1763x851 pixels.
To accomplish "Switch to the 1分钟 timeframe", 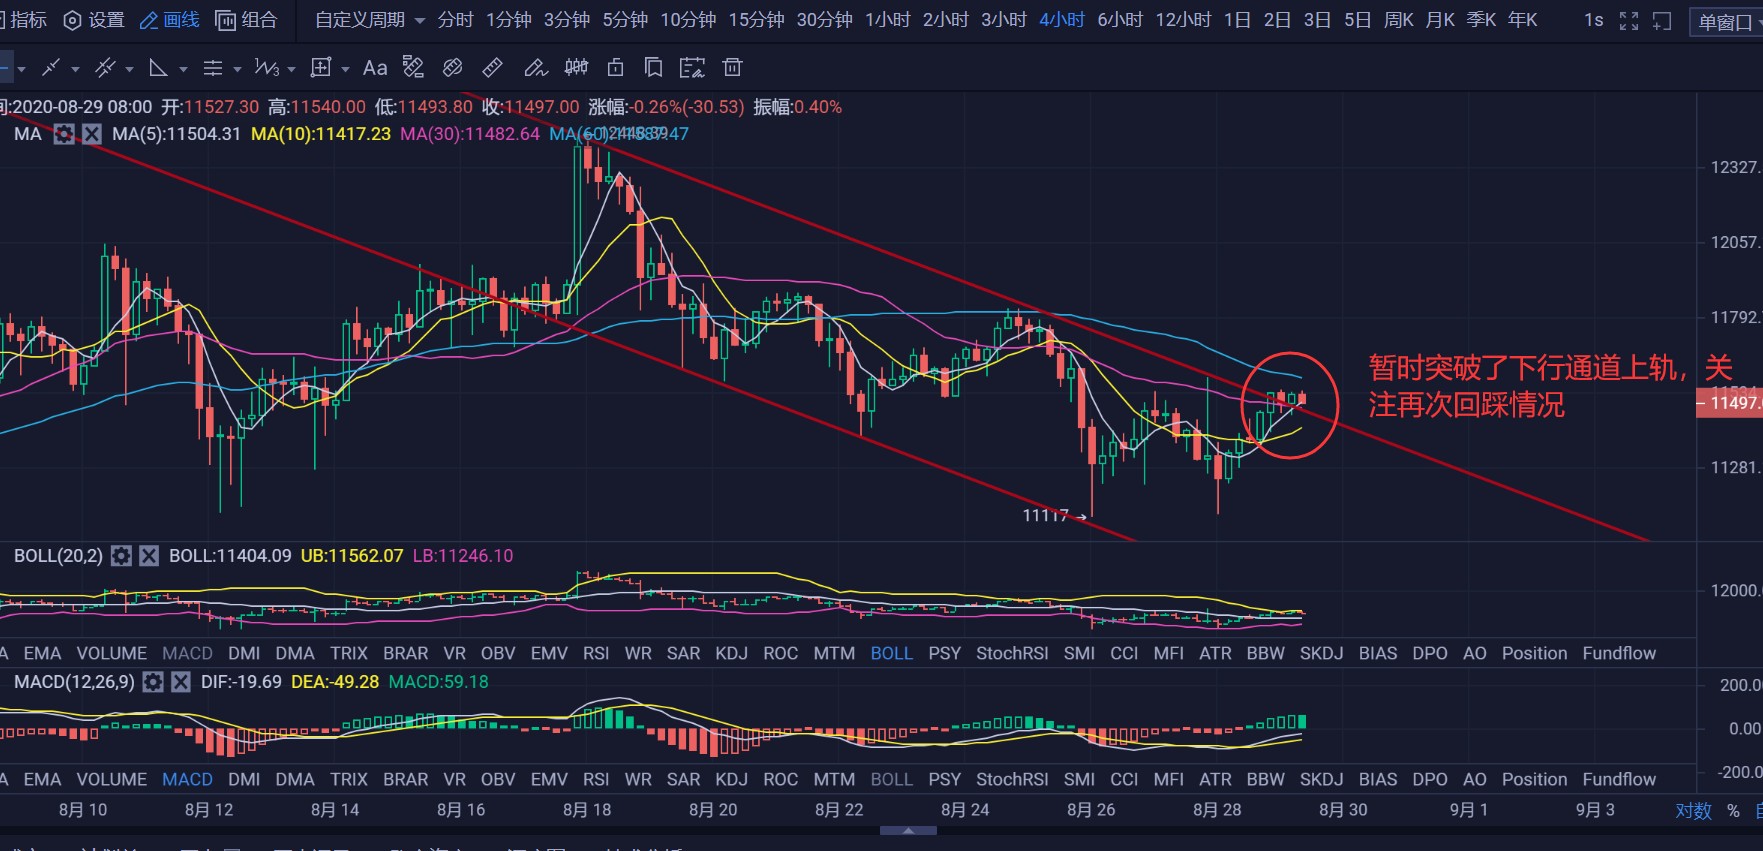I will (x=509, y=20).
